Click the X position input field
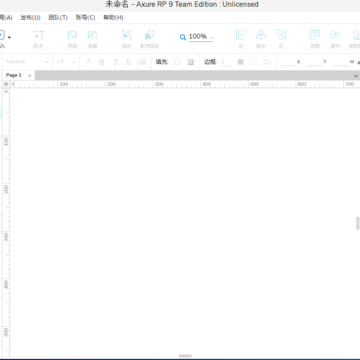 click(288, 62)
